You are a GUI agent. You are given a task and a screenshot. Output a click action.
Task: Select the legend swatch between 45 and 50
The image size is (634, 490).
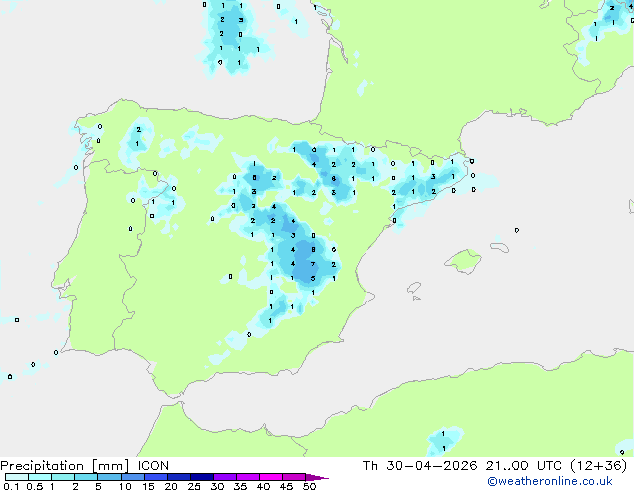click(x=294, y=477)
